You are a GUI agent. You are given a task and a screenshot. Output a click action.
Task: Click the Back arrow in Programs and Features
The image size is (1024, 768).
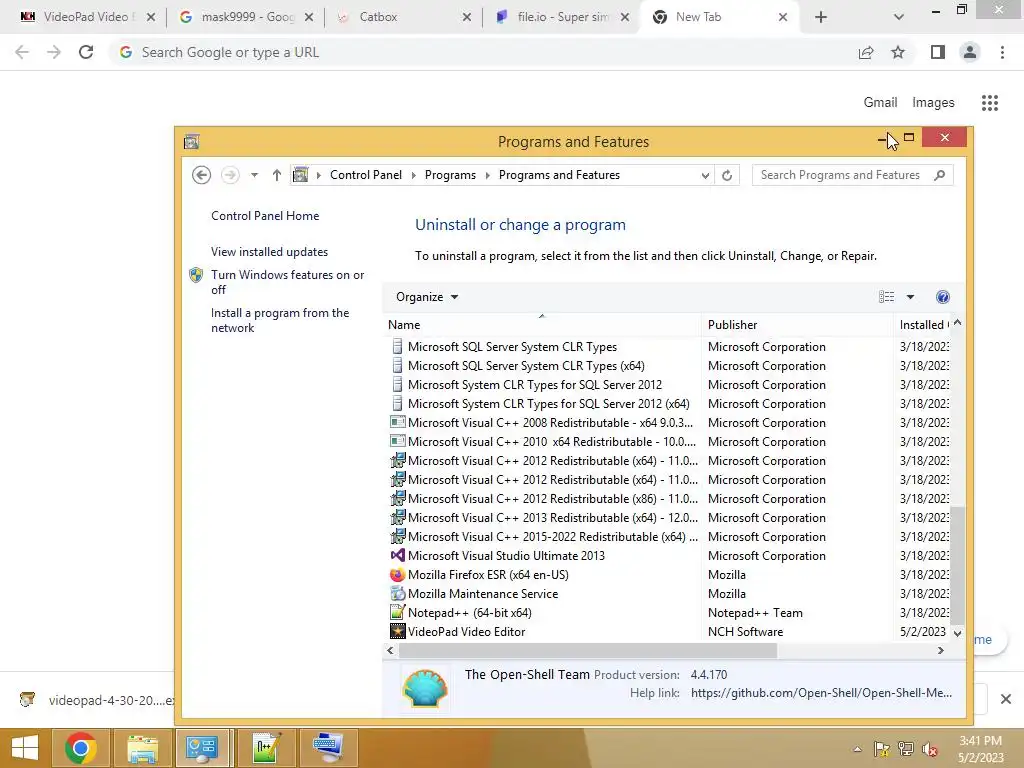point(201,175)
